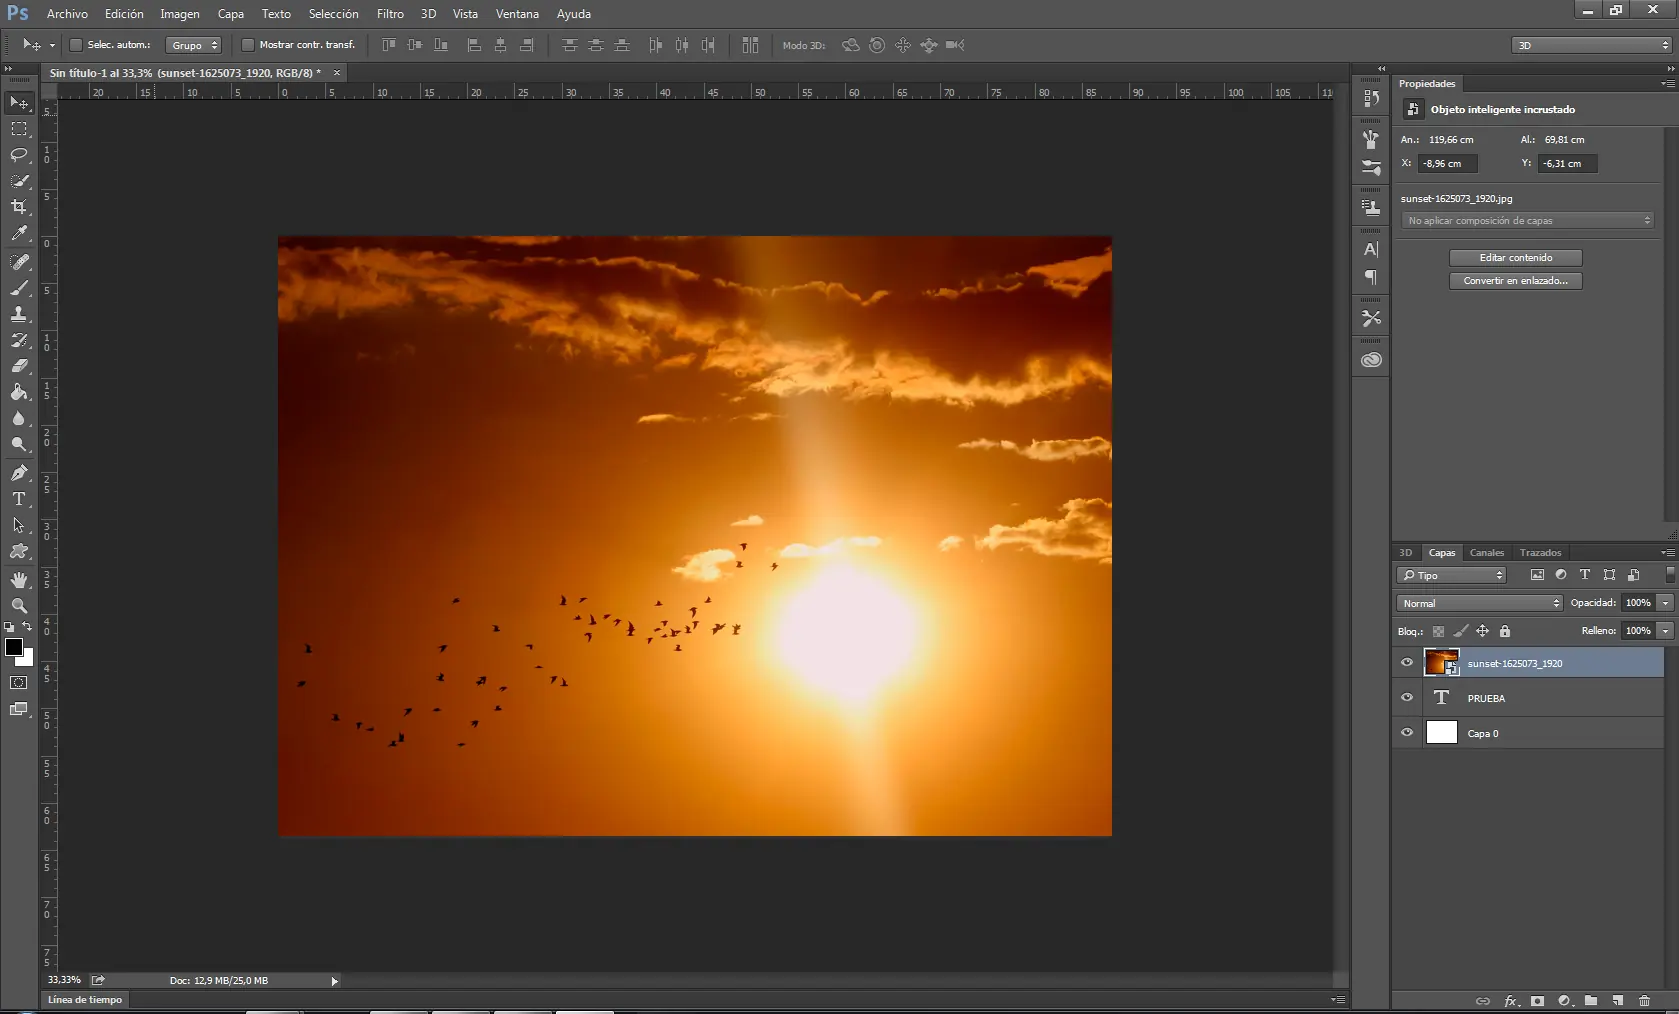Image resolution: width=1679 pixels, height=1014 pixels.
Task: Open the Paragraph panel icon
Action: tap(1371, 277)
